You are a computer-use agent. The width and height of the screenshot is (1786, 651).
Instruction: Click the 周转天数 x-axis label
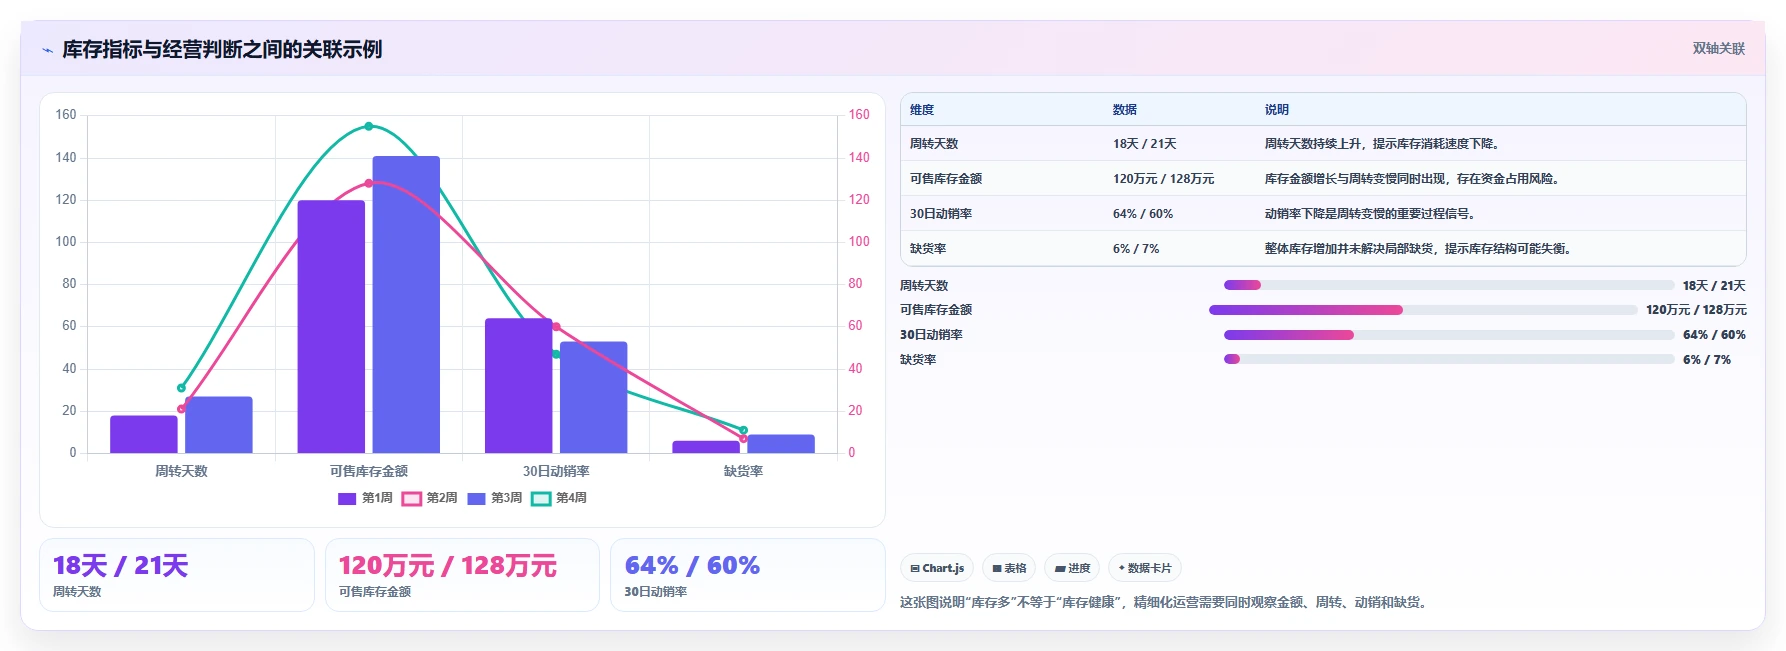(x=181, y=471)
